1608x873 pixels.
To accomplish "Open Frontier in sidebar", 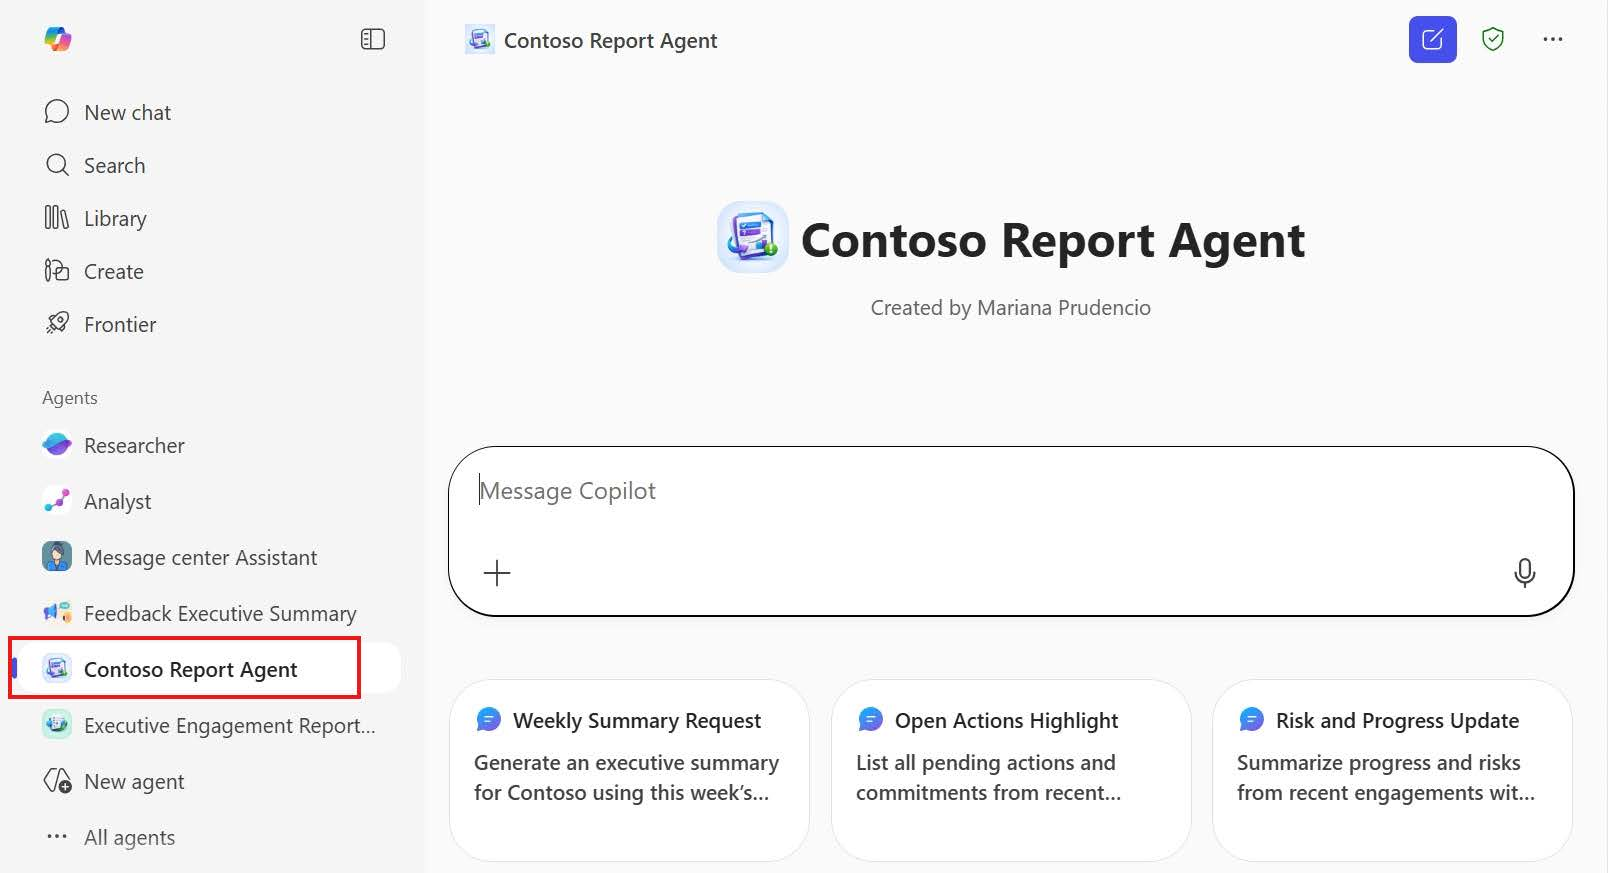I will pos(100,324).
